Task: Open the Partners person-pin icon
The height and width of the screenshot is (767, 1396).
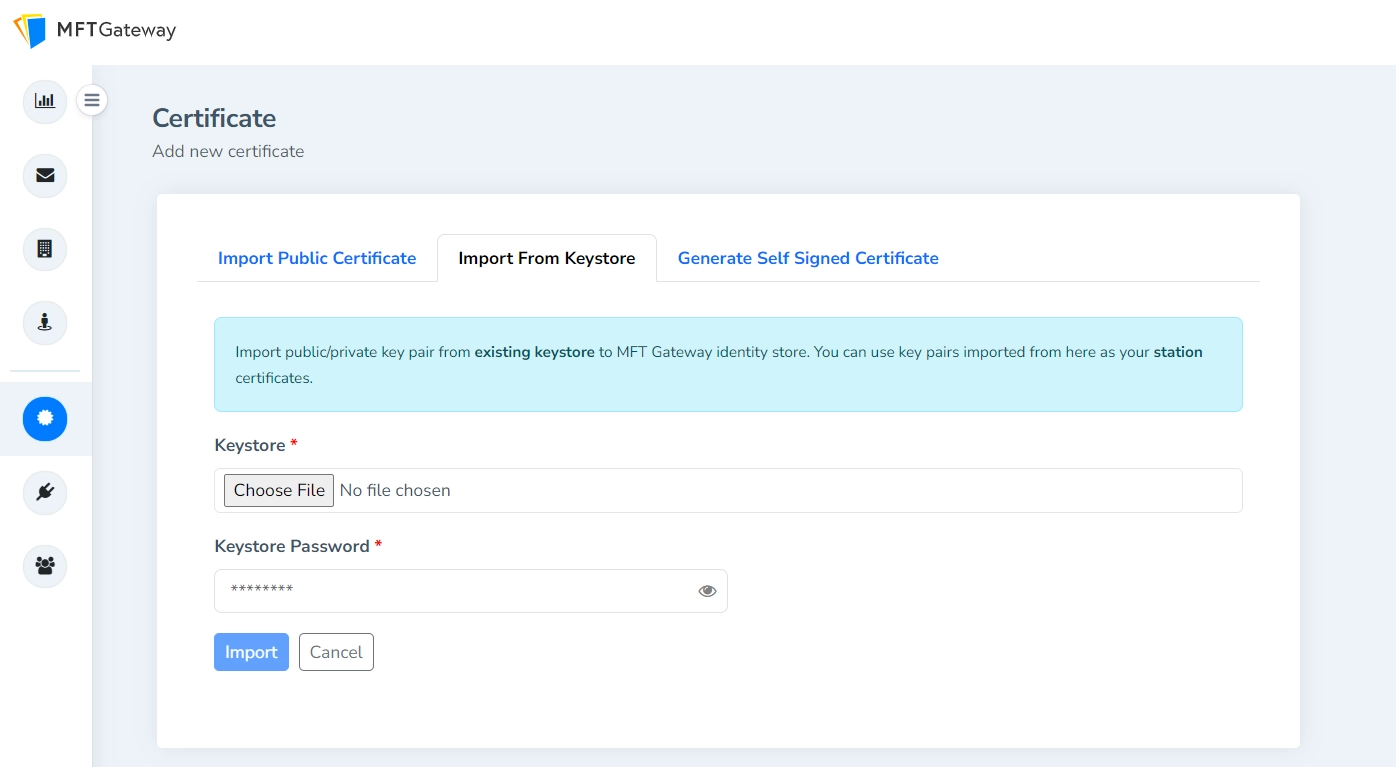Action: 44,323
